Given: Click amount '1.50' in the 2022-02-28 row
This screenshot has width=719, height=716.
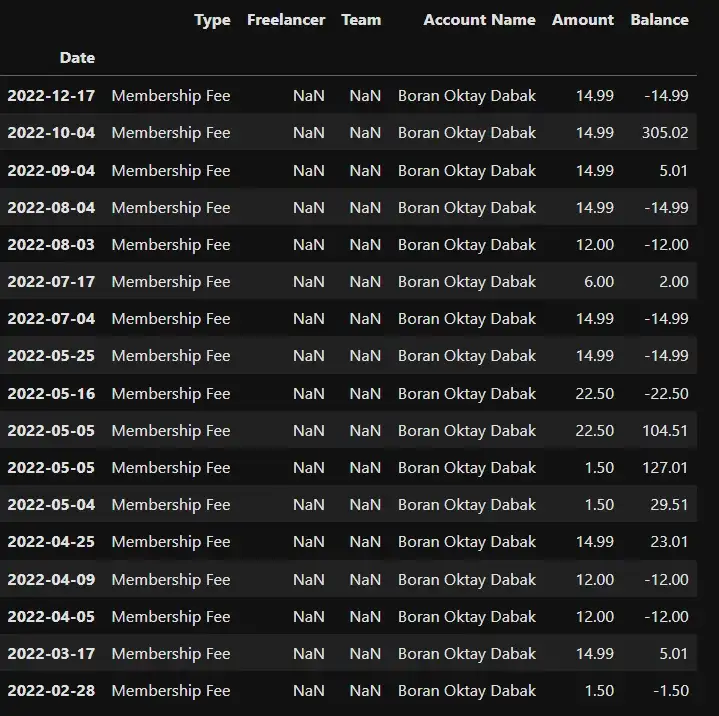Looking at the screenshot, I should point(599,690).
